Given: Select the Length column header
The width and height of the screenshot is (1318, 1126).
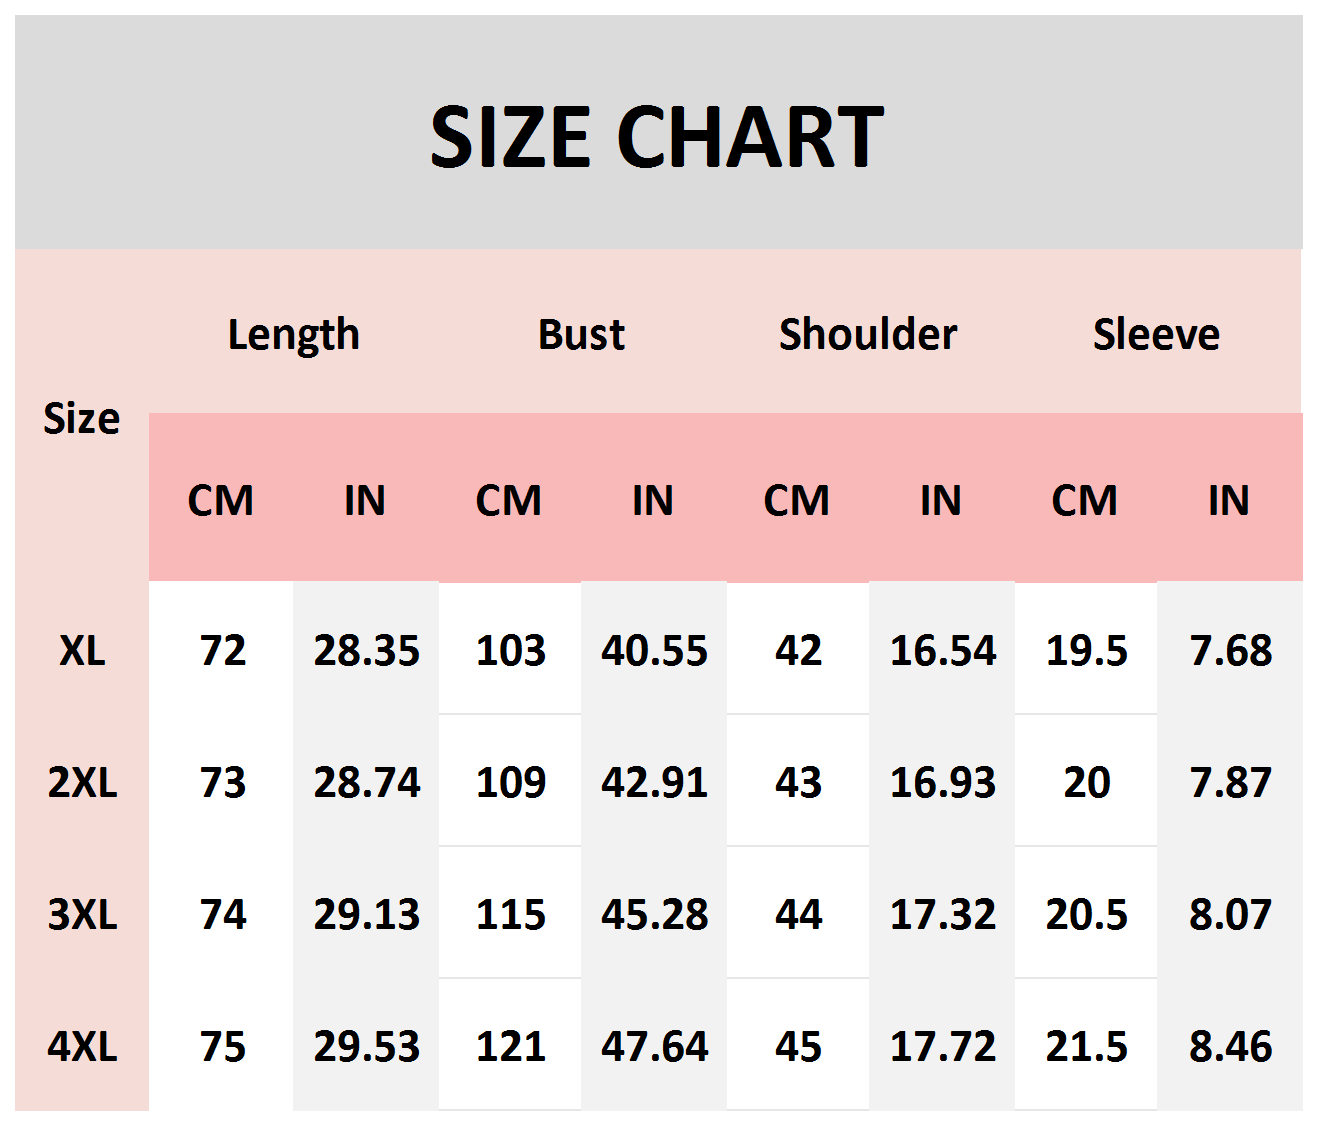Looking at the screenshot, I should point(294,335).
